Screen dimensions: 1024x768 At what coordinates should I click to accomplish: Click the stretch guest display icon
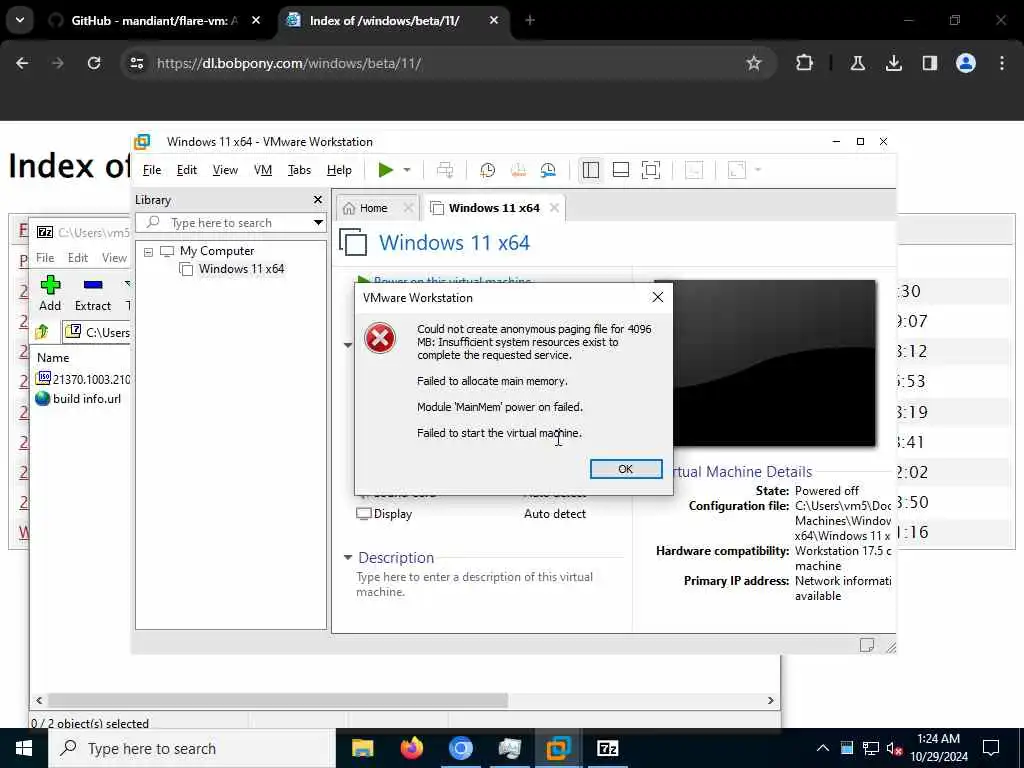737,170
